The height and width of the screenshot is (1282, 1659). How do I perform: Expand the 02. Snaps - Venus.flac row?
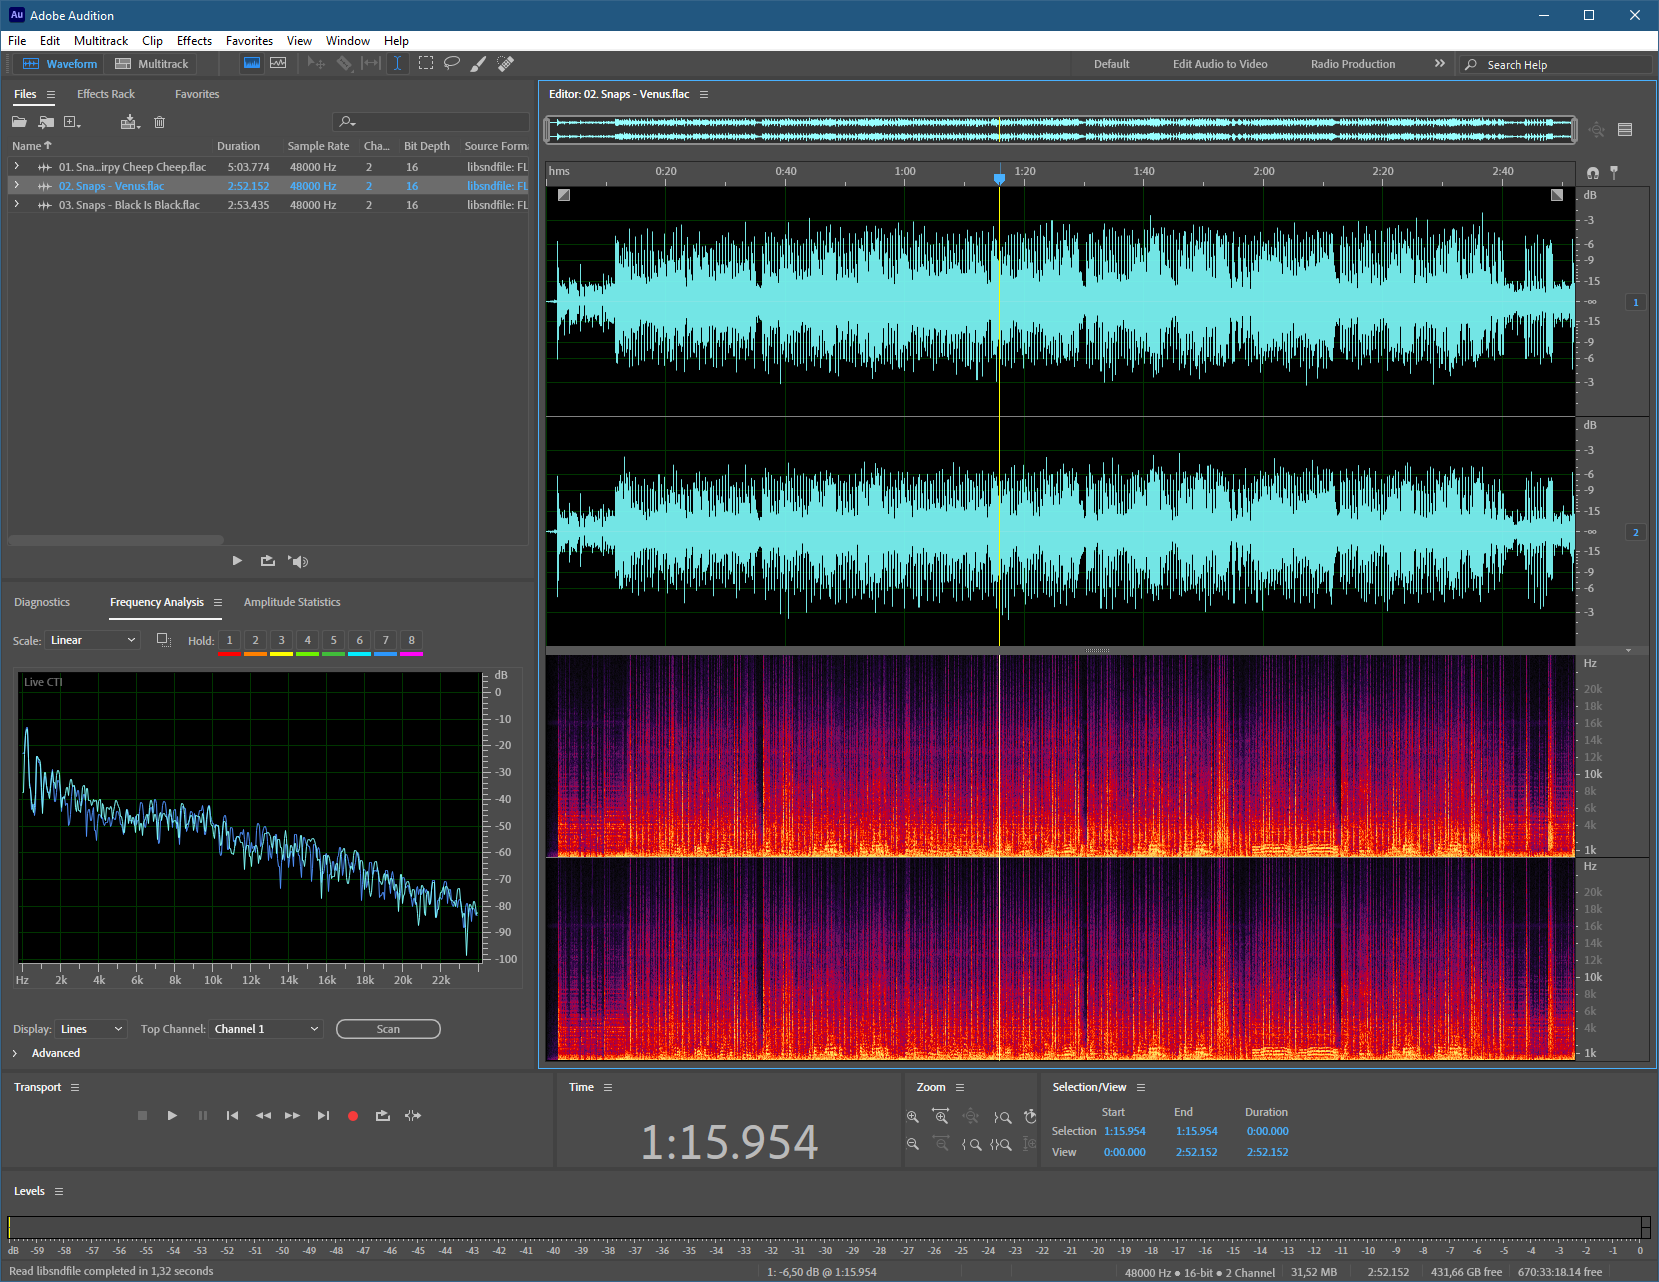click(x=16, y=185)
